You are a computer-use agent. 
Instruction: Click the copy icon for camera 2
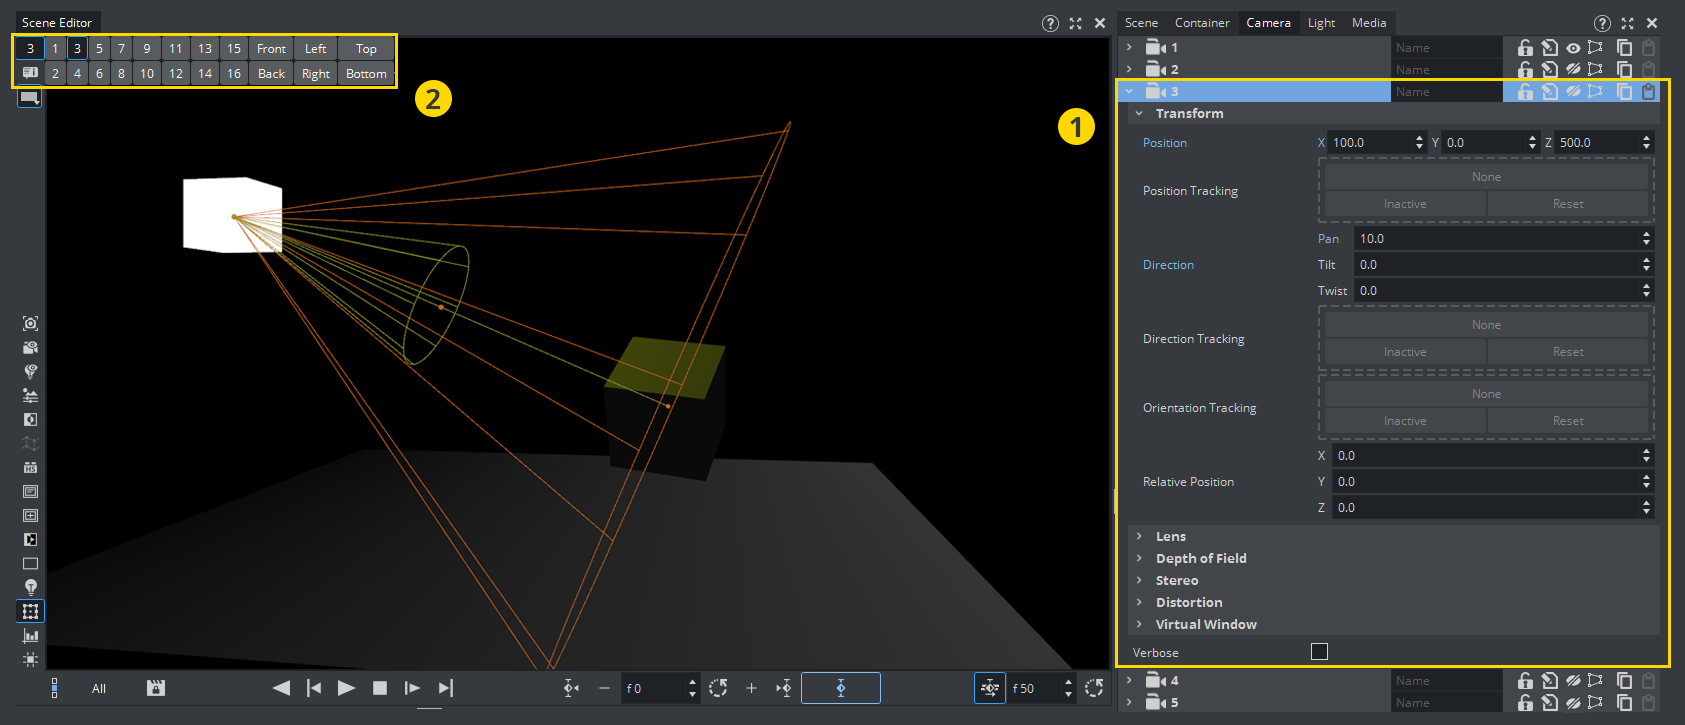[x=1624, y=70]
